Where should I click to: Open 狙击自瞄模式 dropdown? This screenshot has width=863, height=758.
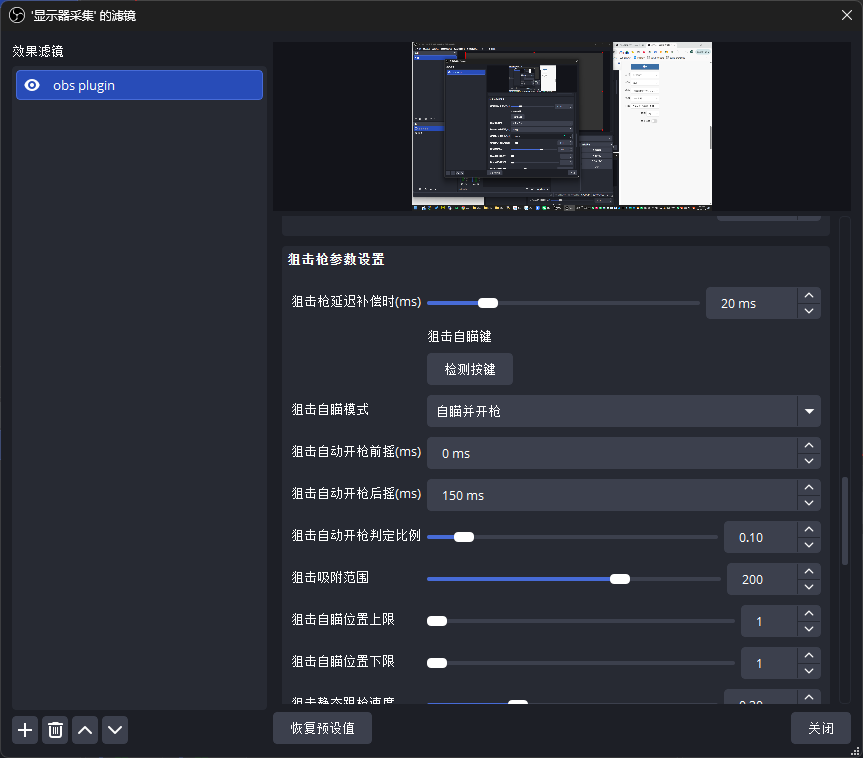coord(624,411)
